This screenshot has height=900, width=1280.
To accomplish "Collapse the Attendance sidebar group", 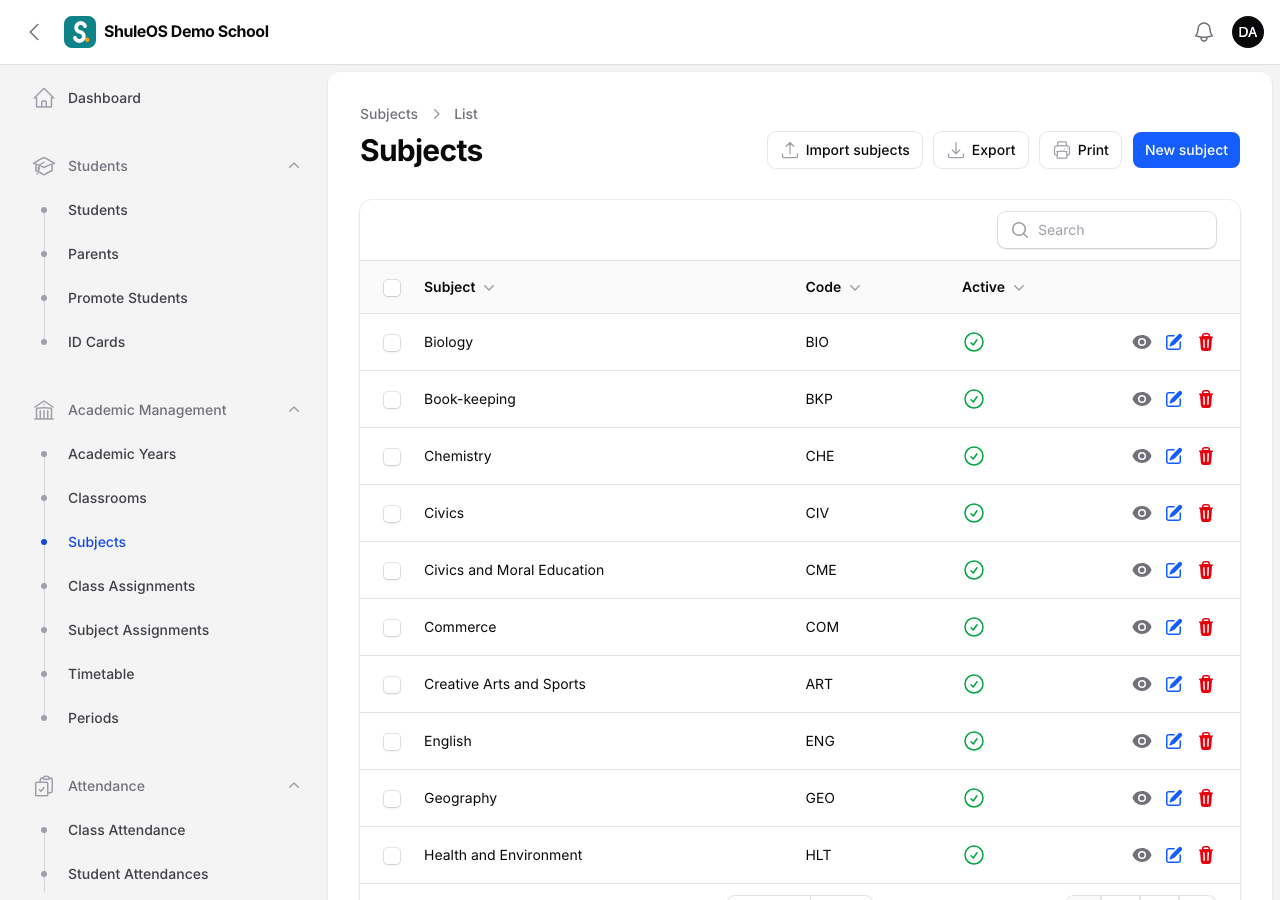I will [x=294, y=786].
